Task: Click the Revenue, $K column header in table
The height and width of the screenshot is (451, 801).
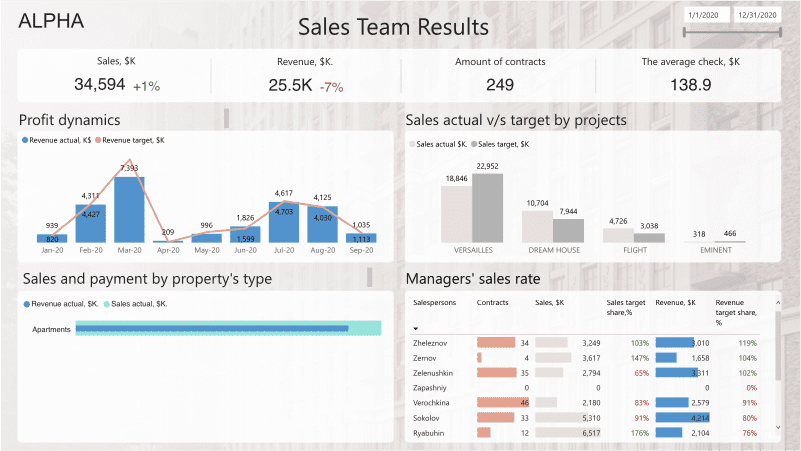Action: tap(675, 302)
